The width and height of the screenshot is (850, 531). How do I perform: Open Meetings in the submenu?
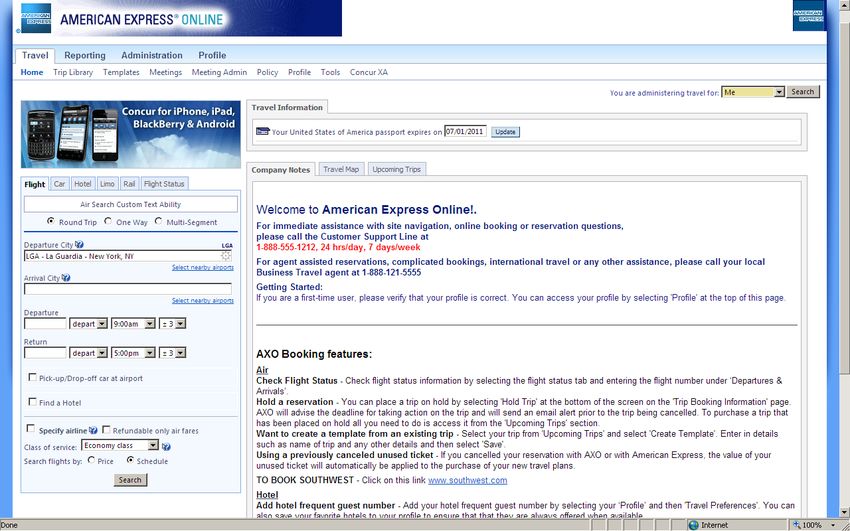(165, 72)
